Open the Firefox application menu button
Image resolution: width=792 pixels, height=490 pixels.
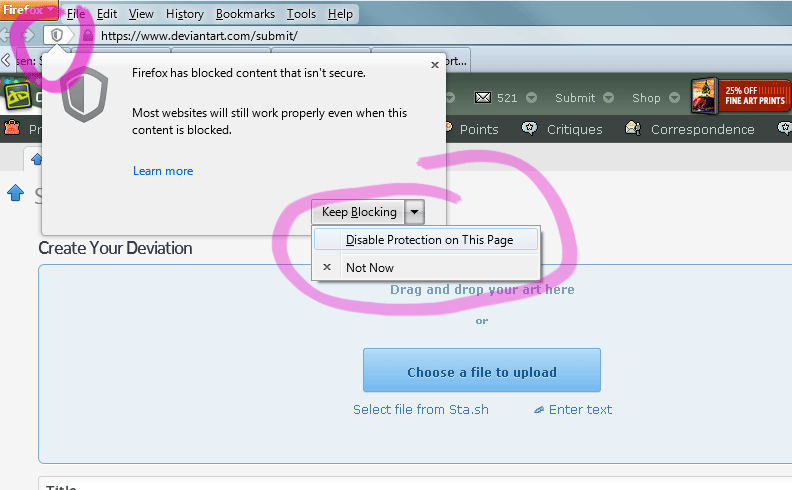29,10
